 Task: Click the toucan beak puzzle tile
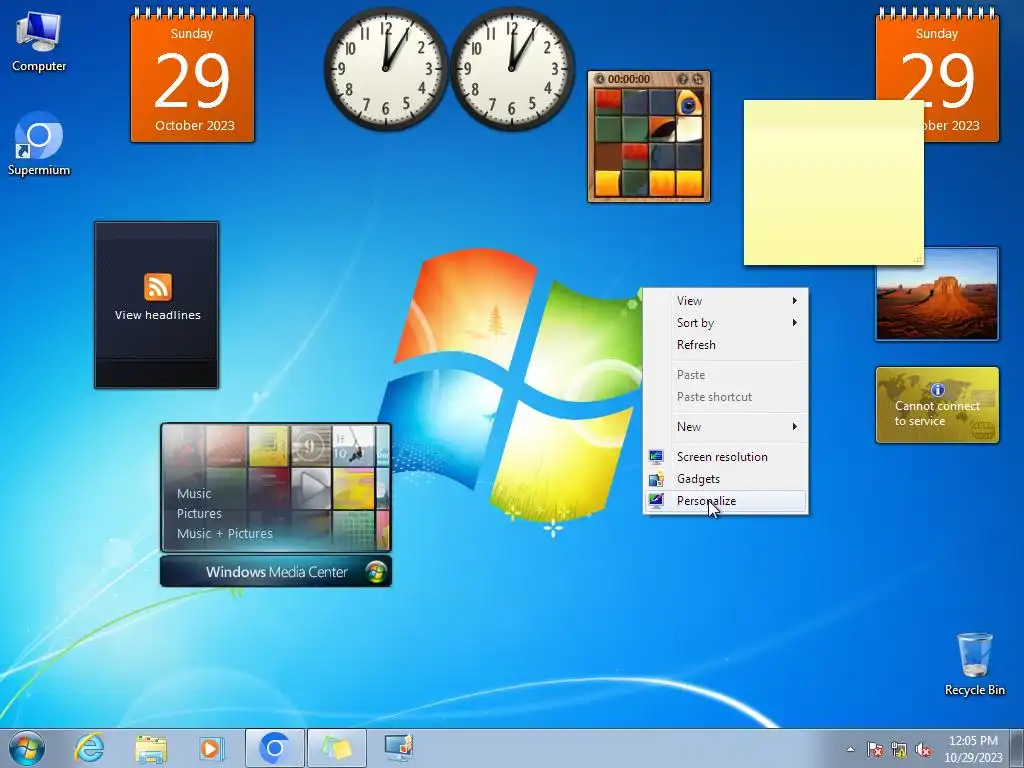[662, 129]
